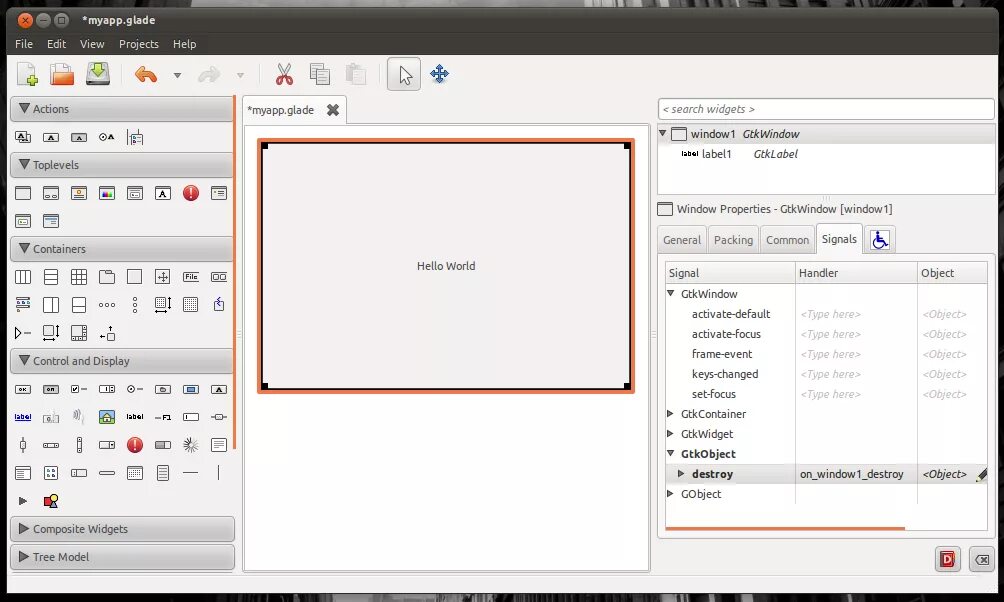
Task: Expand the GtkWidget signals group
Action: [670, 434]
